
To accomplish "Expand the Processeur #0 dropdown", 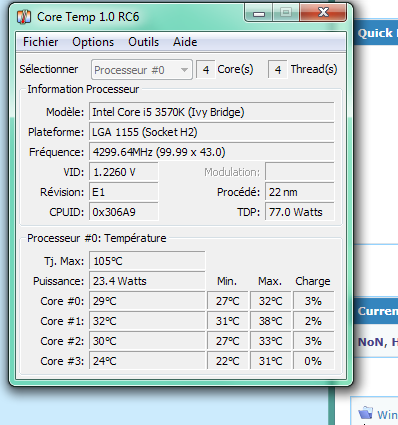I will coord(142,70).
